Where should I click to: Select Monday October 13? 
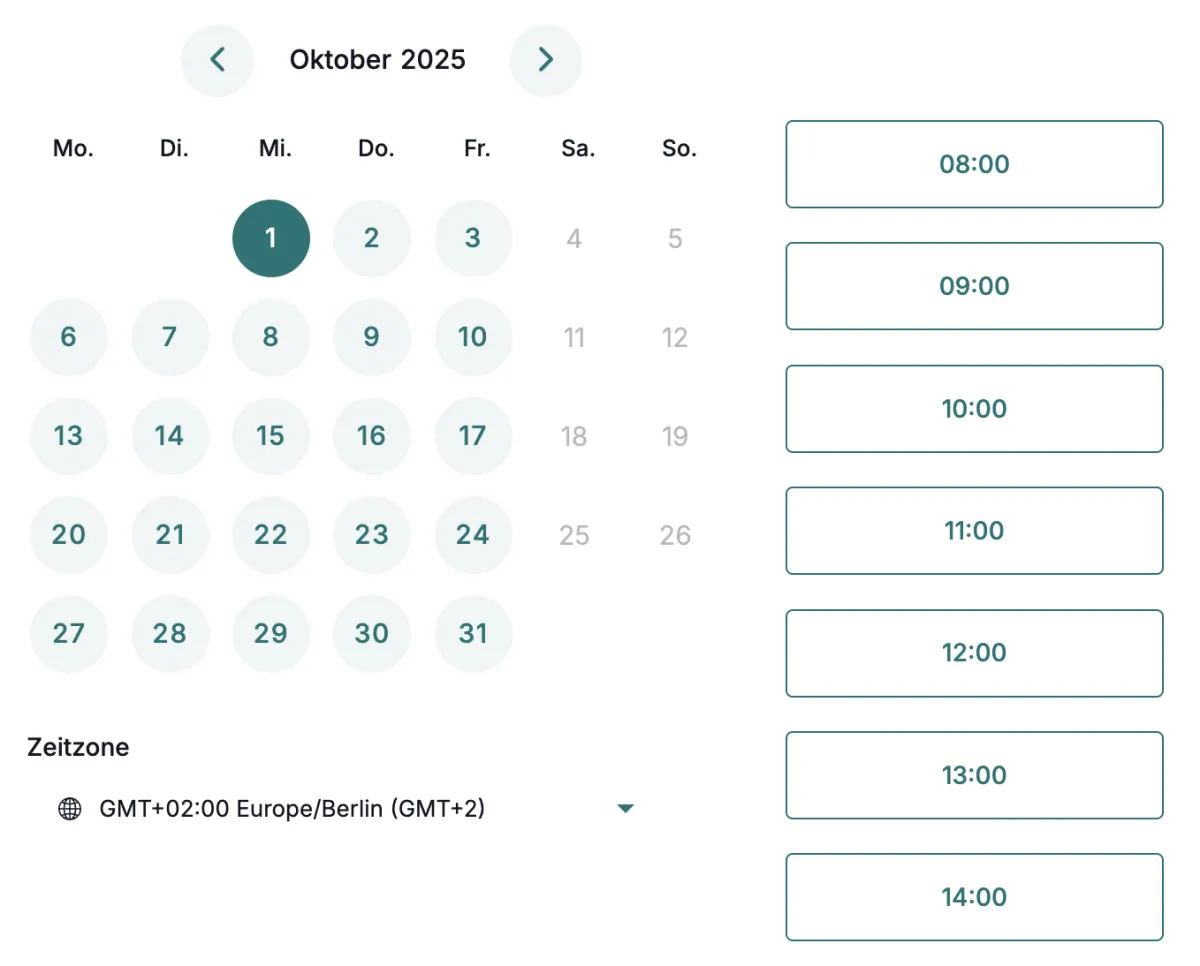69,436
